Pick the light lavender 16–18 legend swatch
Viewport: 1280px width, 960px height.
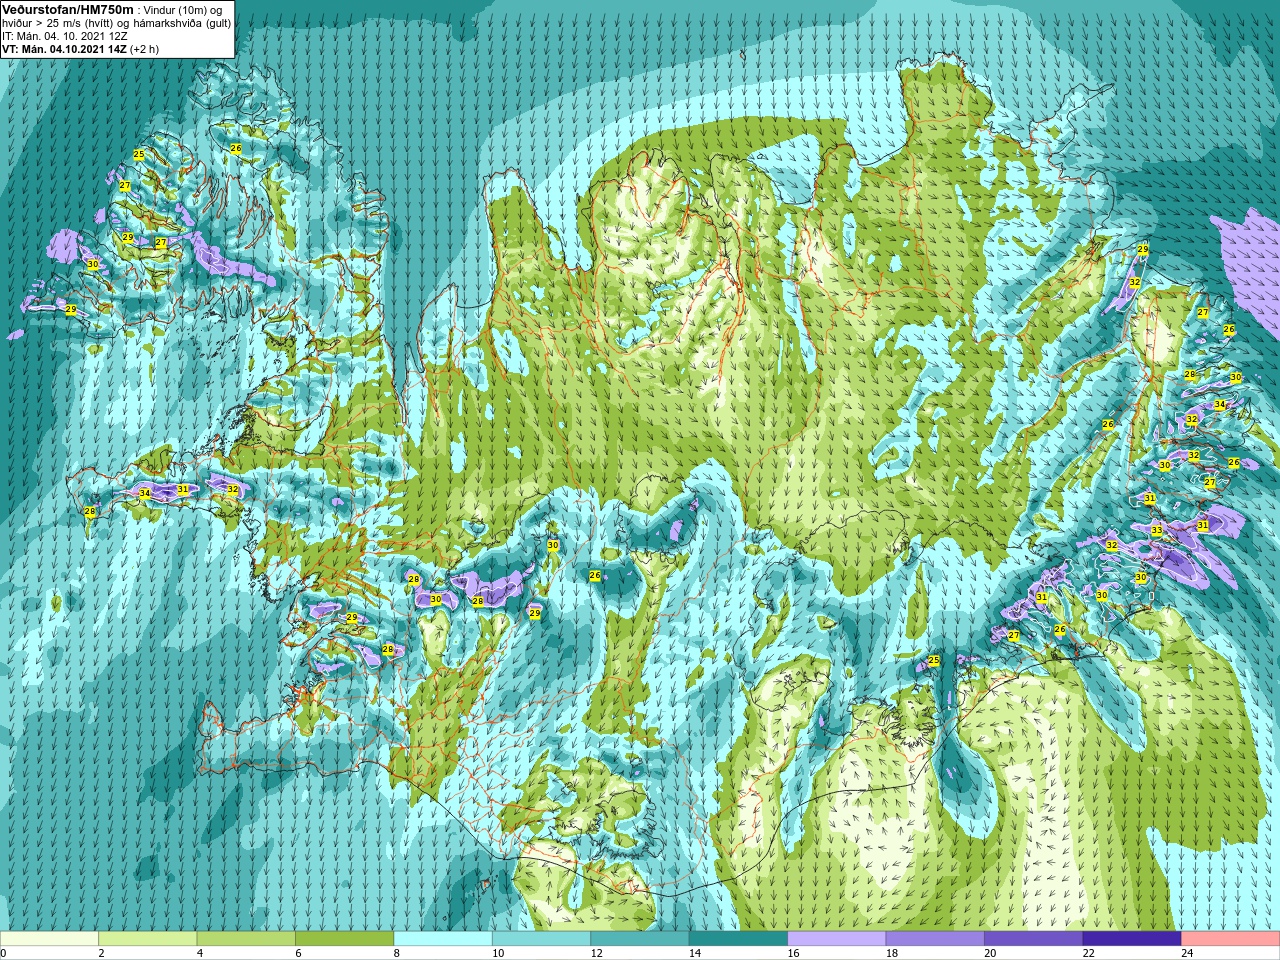coord(837,938)
